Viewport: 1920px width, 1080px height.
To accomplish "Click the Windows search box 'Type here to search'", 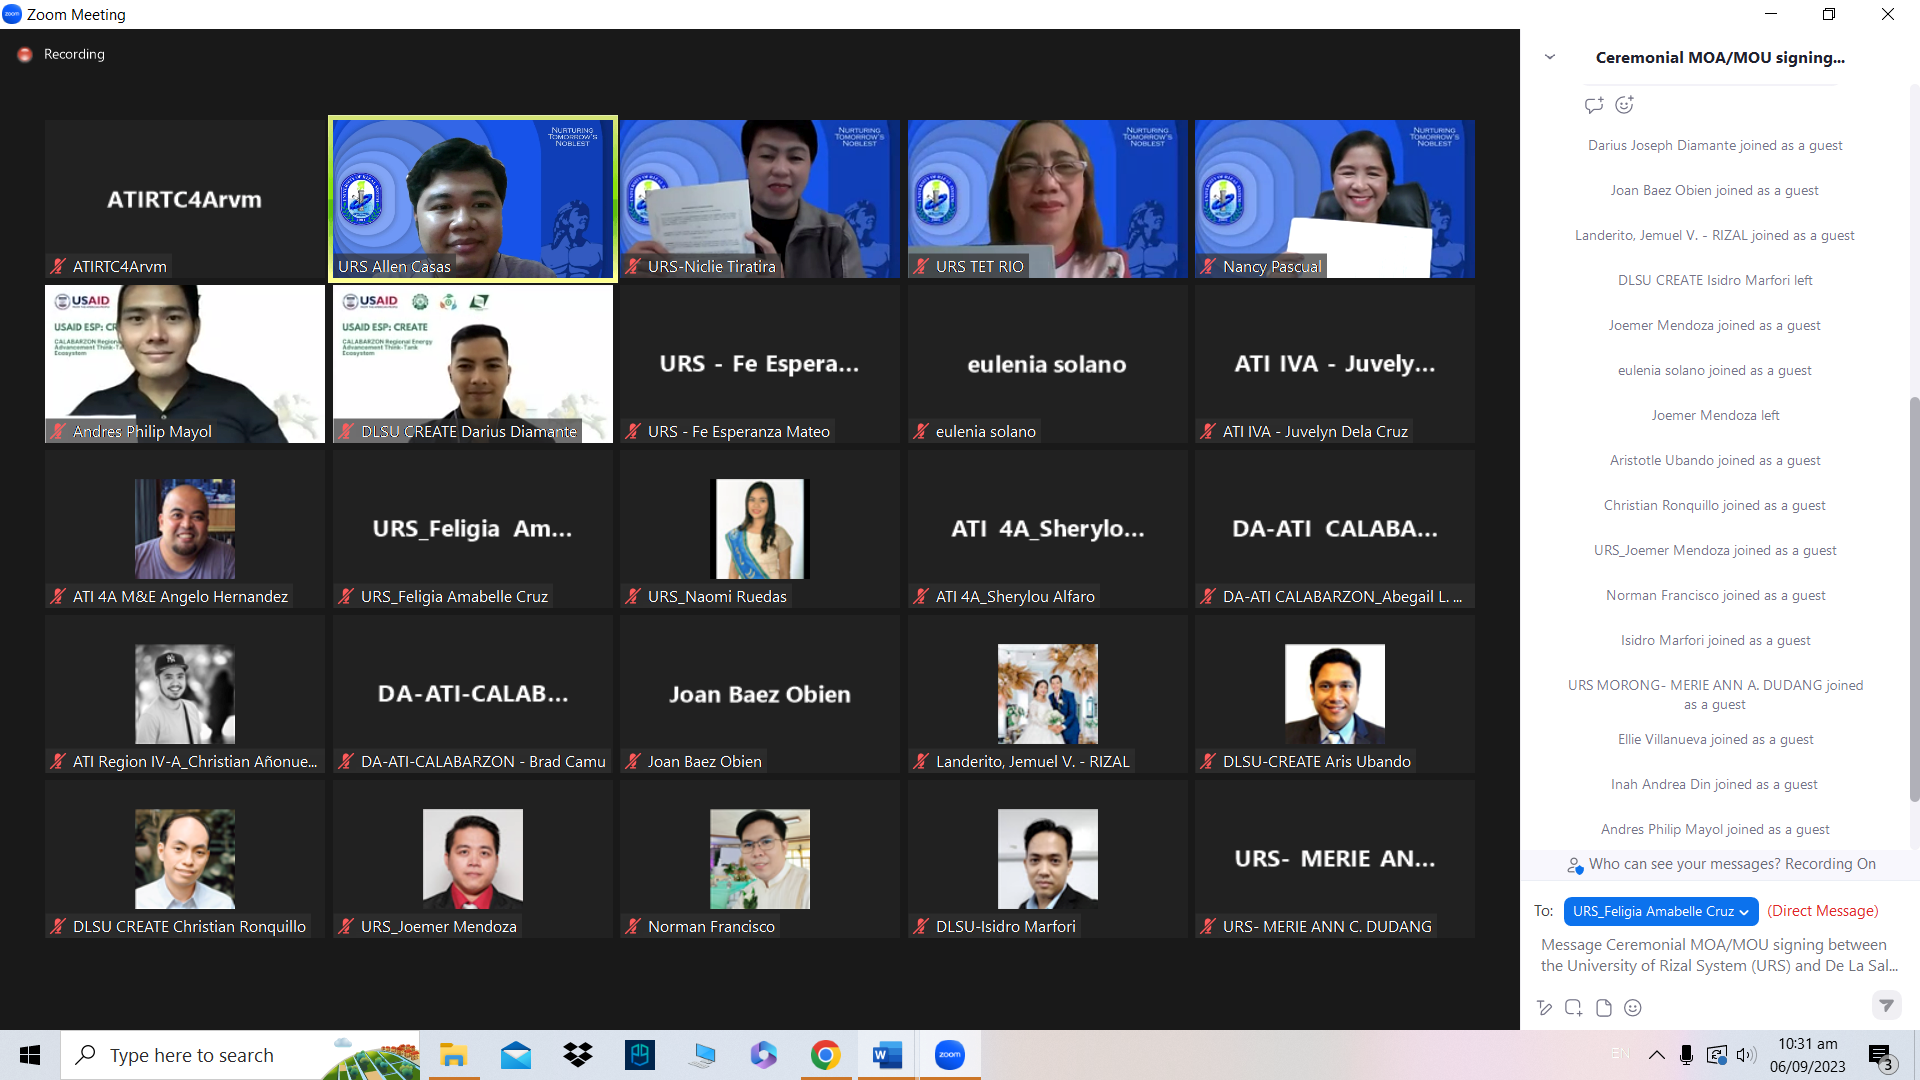I will coord(240,1055).
